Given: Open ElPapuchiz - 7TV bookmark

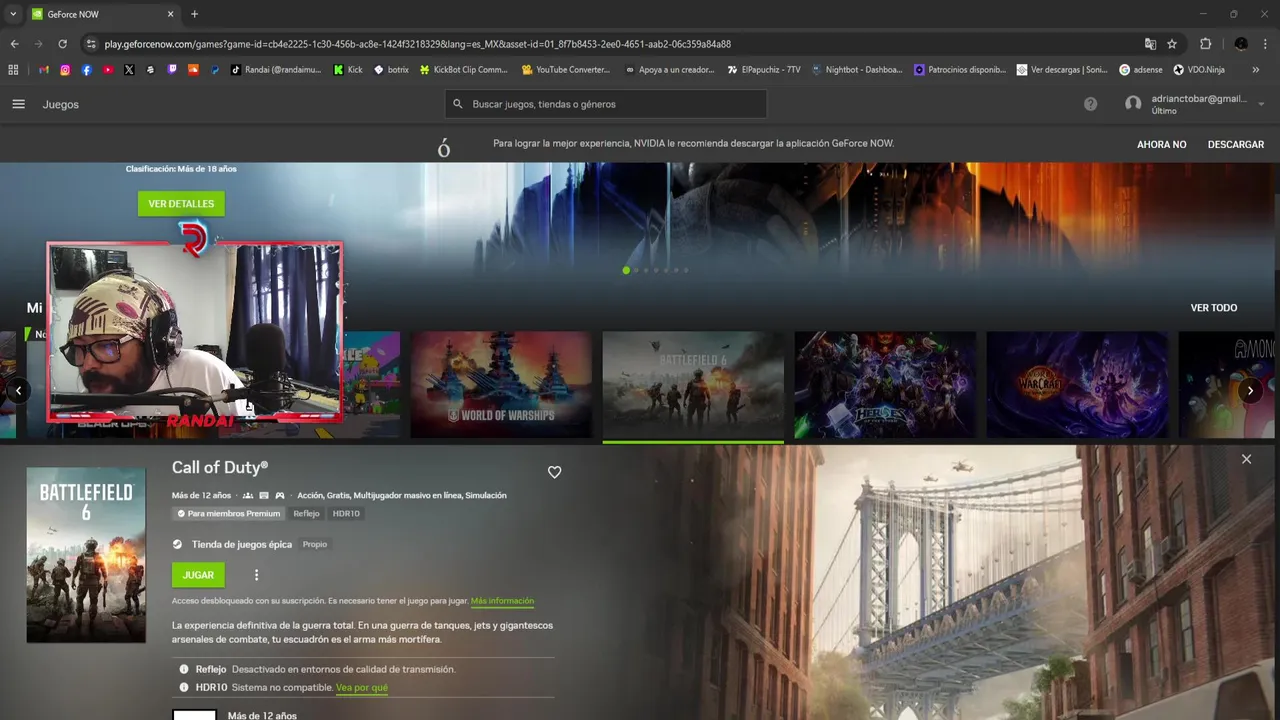Looking at the screenshot, I should tap(764, 70).
